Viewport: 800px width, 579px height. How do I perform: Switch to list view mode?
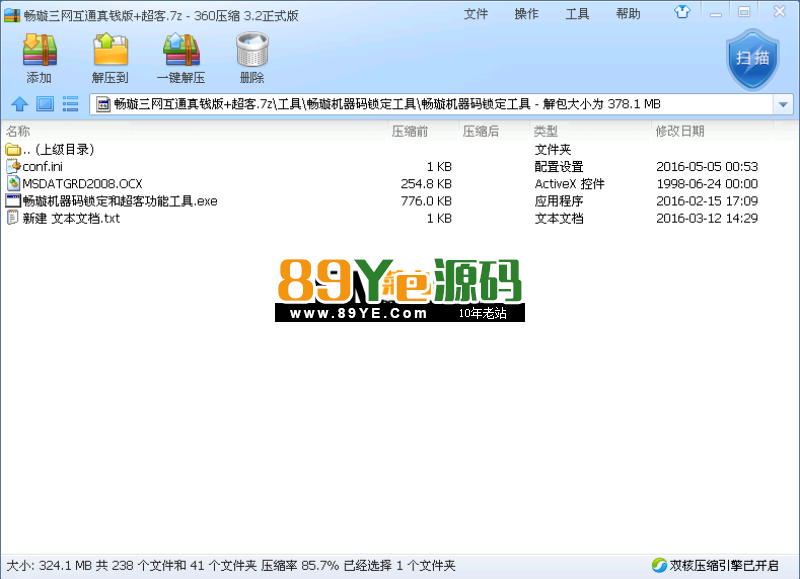[70, 104]
